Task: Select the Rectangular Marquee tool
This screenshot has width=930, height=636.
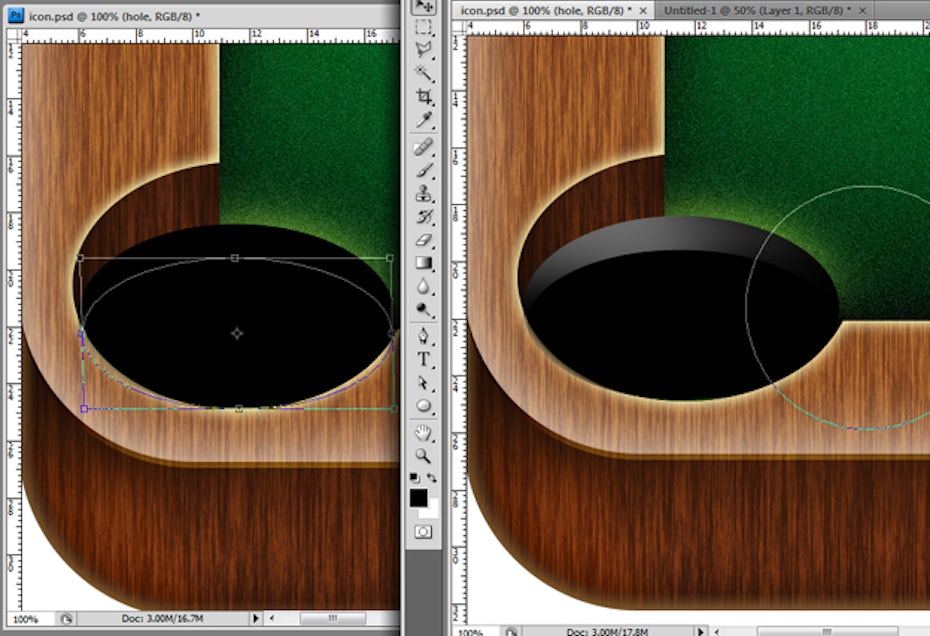Action: point(424,28)
